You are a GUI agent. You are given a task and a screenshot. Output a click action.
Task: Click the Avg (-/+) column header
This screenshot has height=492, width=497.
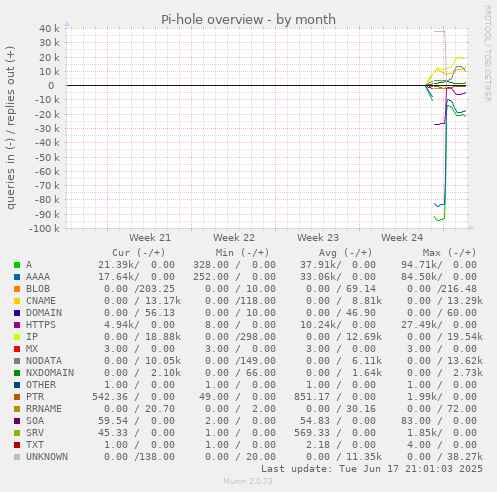click(x=345, y=253)
